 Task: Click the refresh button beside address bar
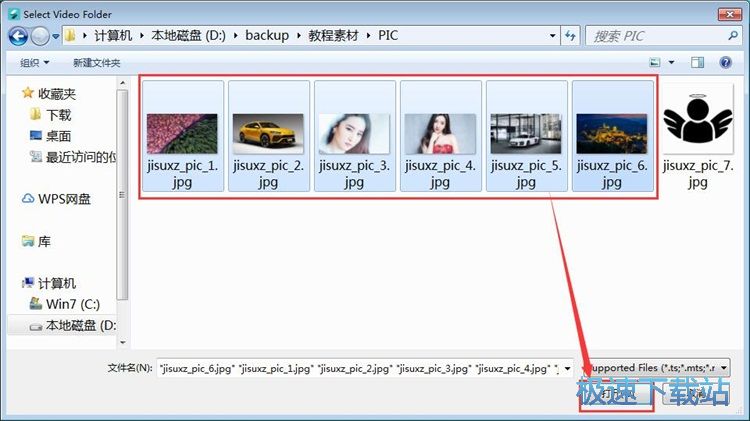(x=570, y=36)
